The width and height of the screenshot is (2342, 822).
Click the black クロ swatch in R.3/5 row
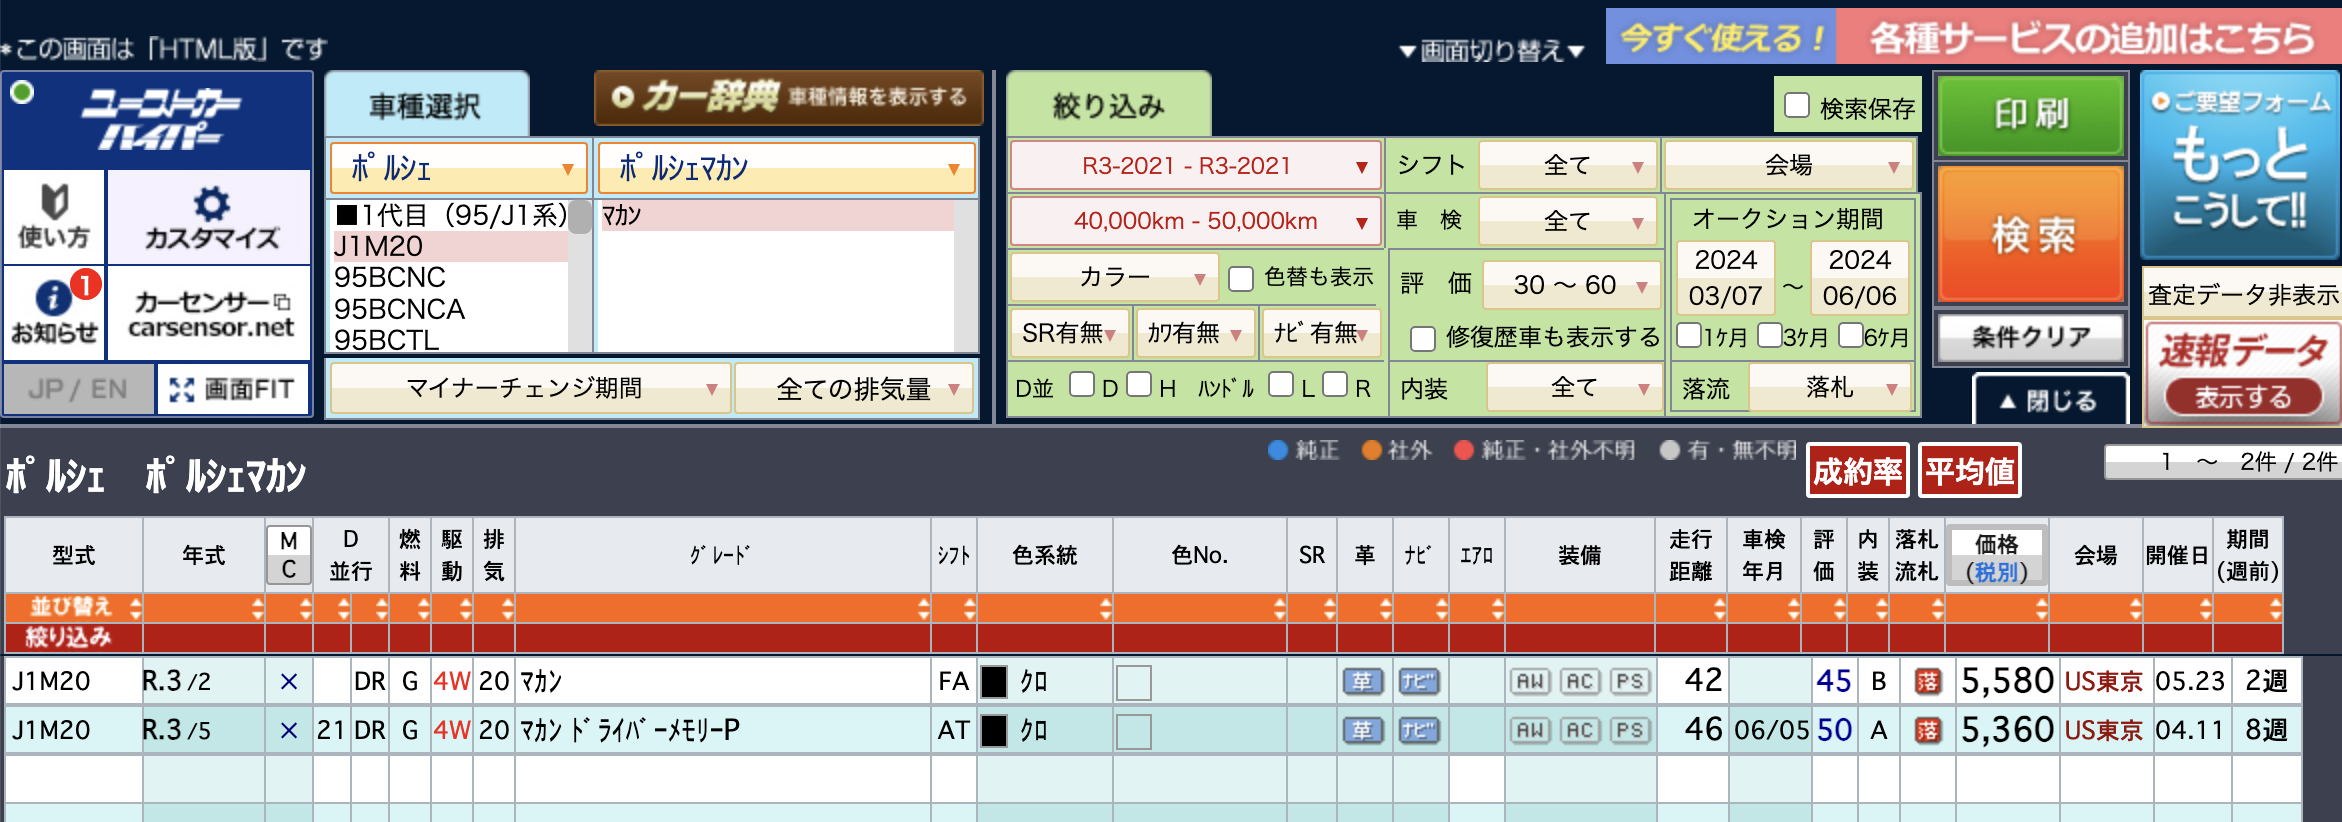994,731
